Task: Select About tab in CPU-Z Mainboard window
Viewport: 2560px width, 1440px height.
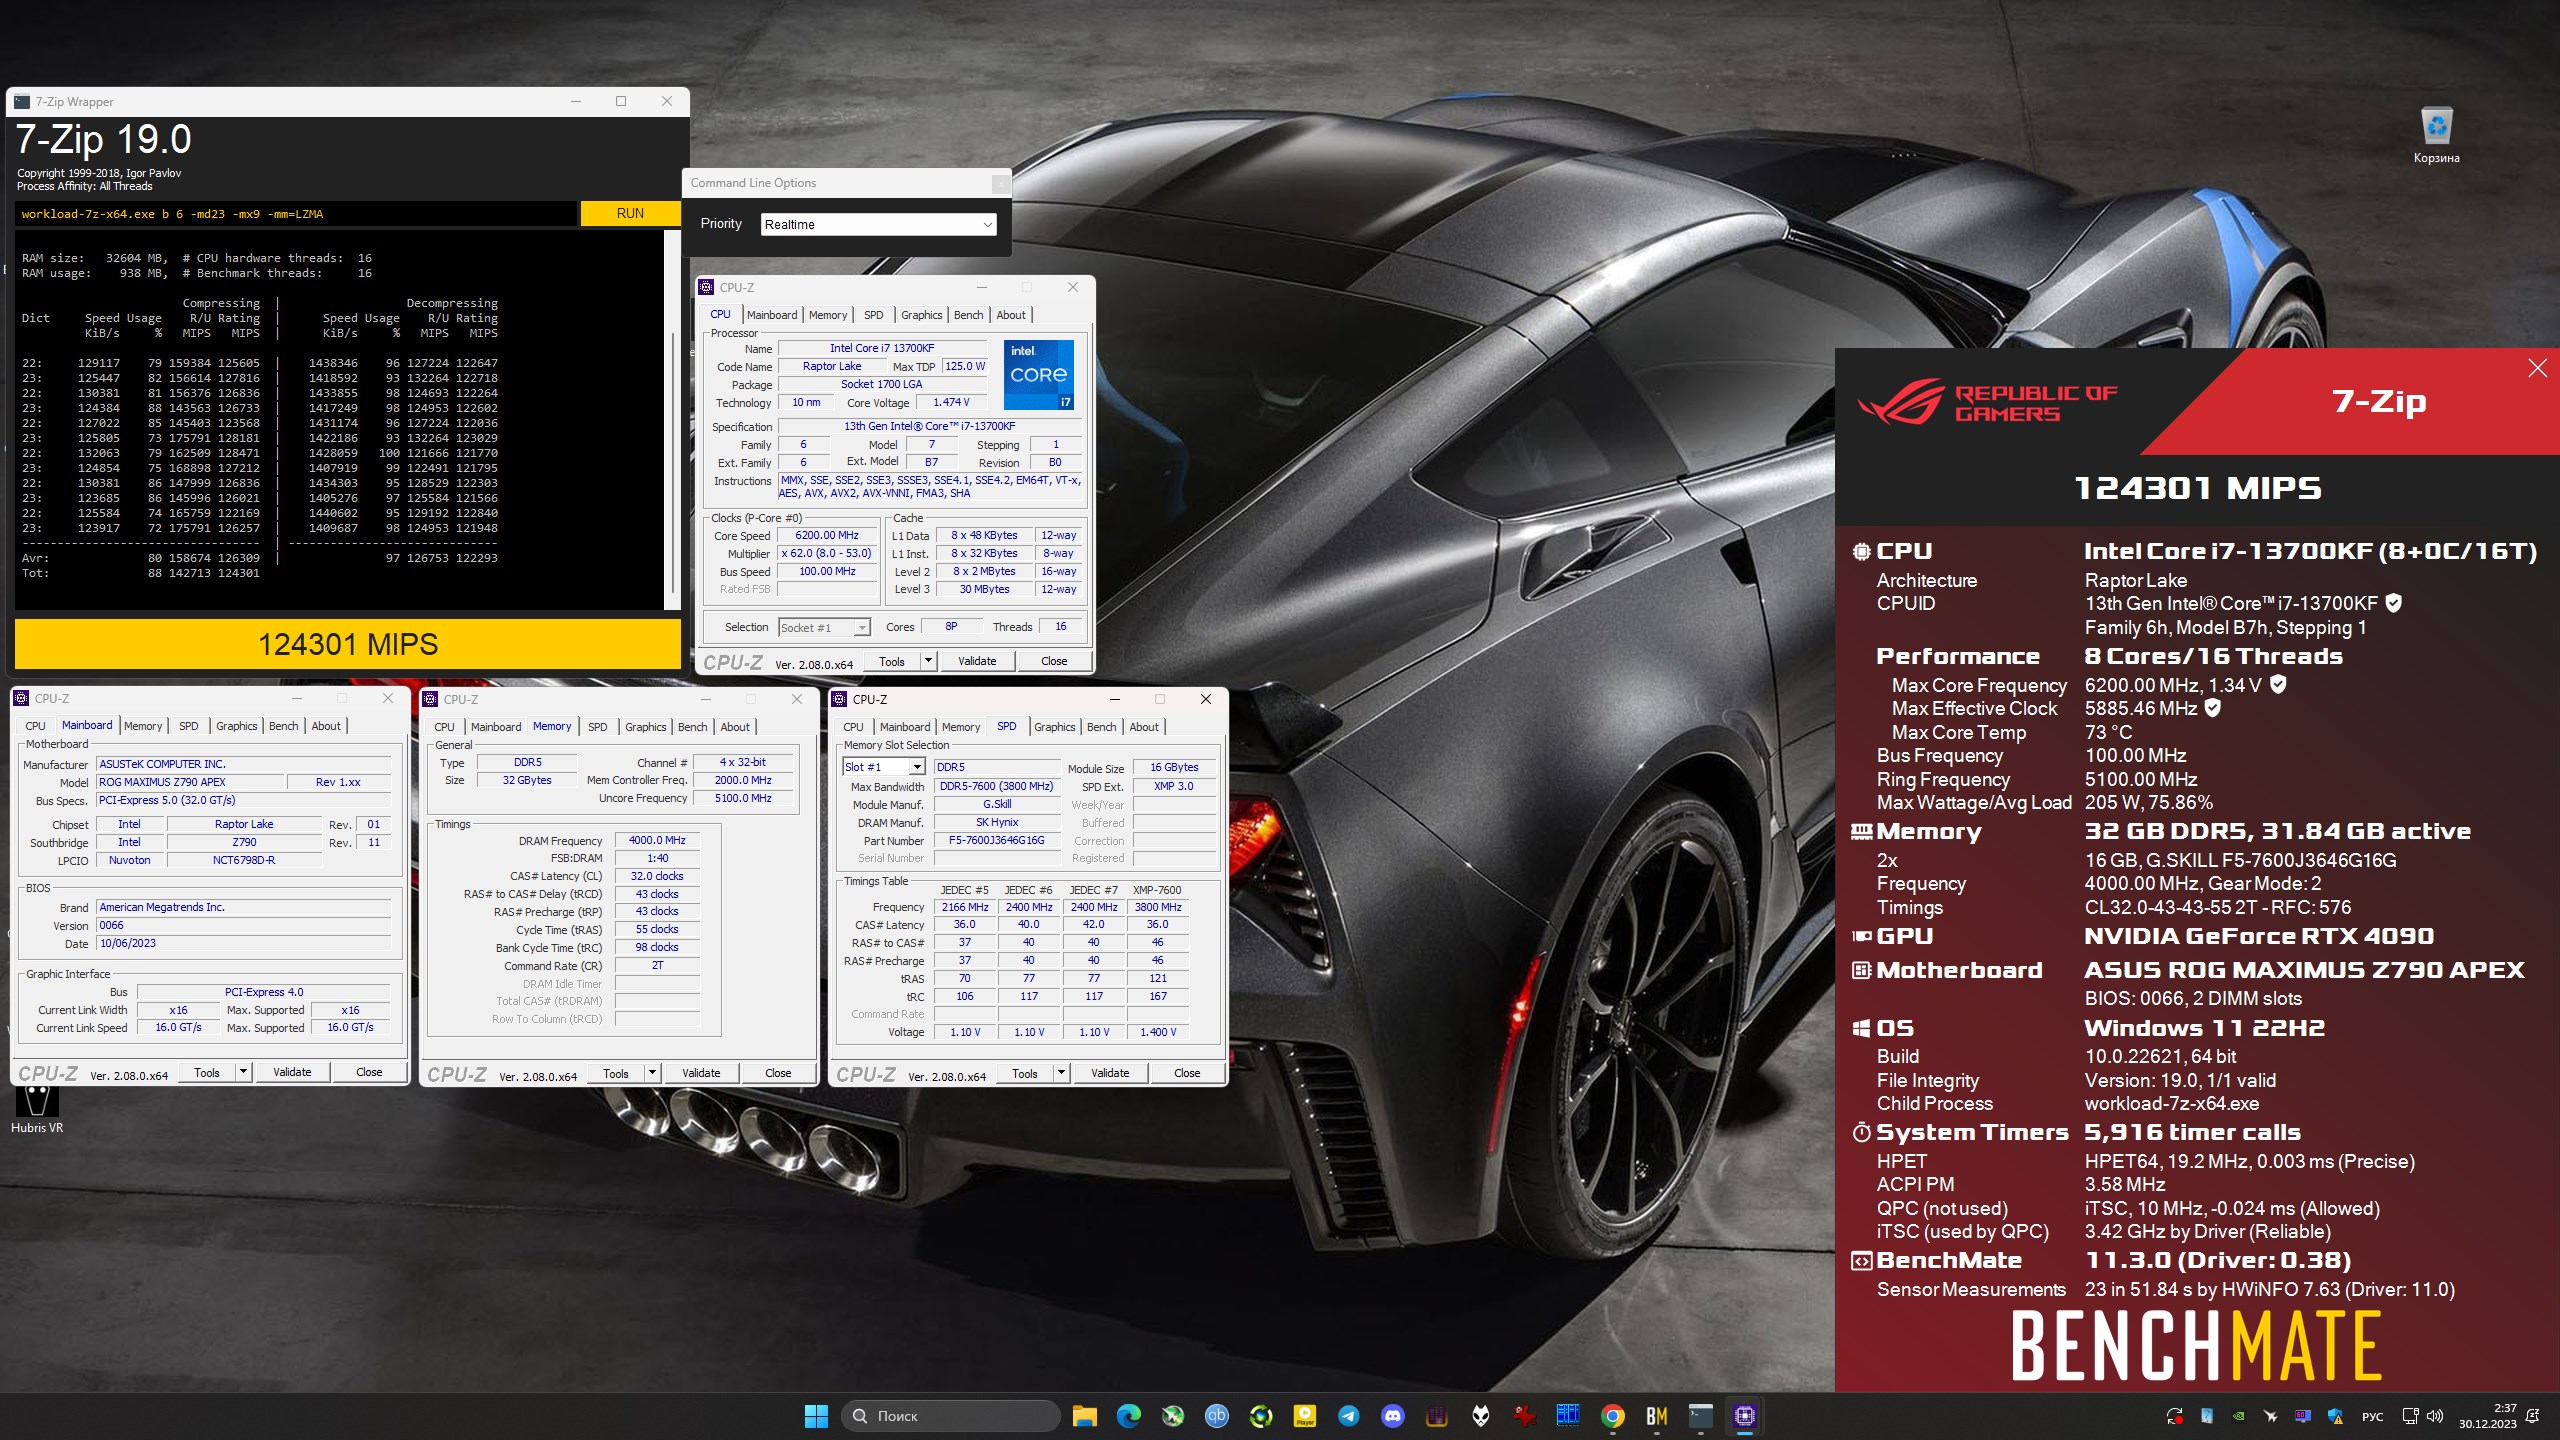Action: point(326,726)
